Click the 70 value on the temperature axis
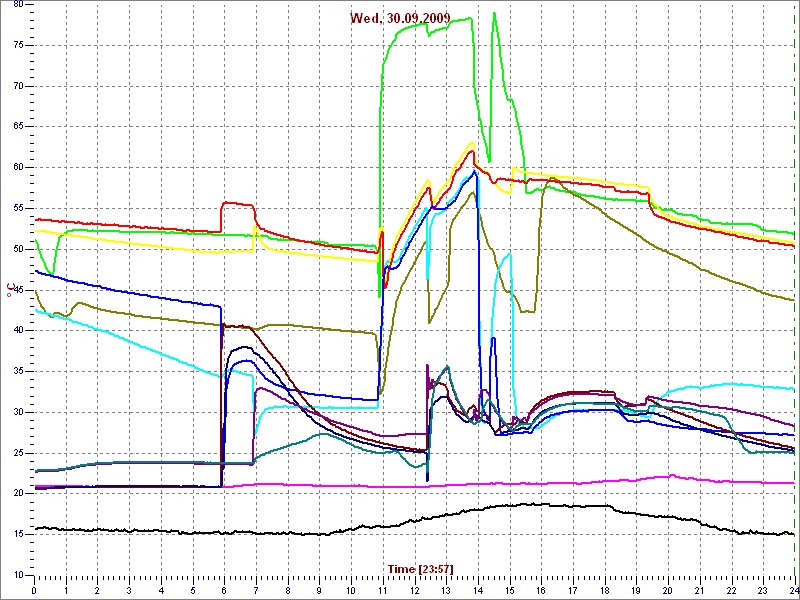Image resolution: width=800 pixels, height=600 pixels. coord(17,86)
